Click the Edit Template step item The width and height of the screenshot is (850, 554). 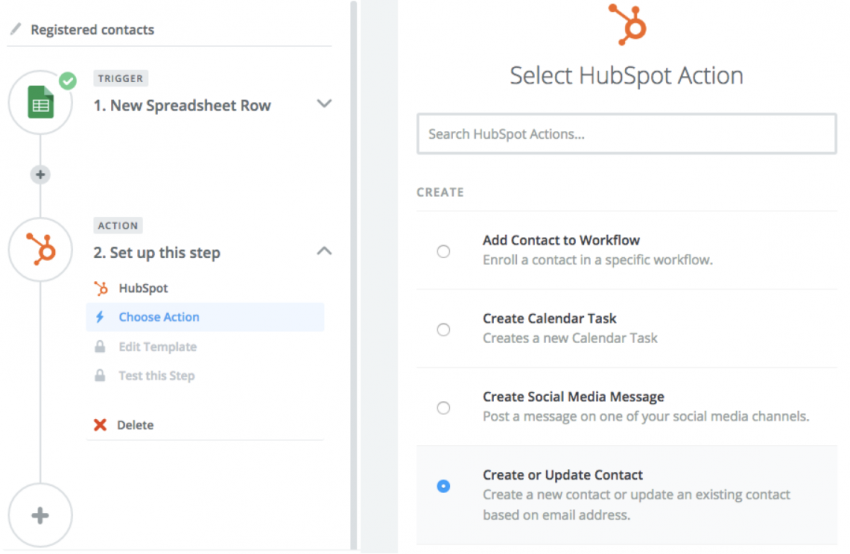(158, 347)
